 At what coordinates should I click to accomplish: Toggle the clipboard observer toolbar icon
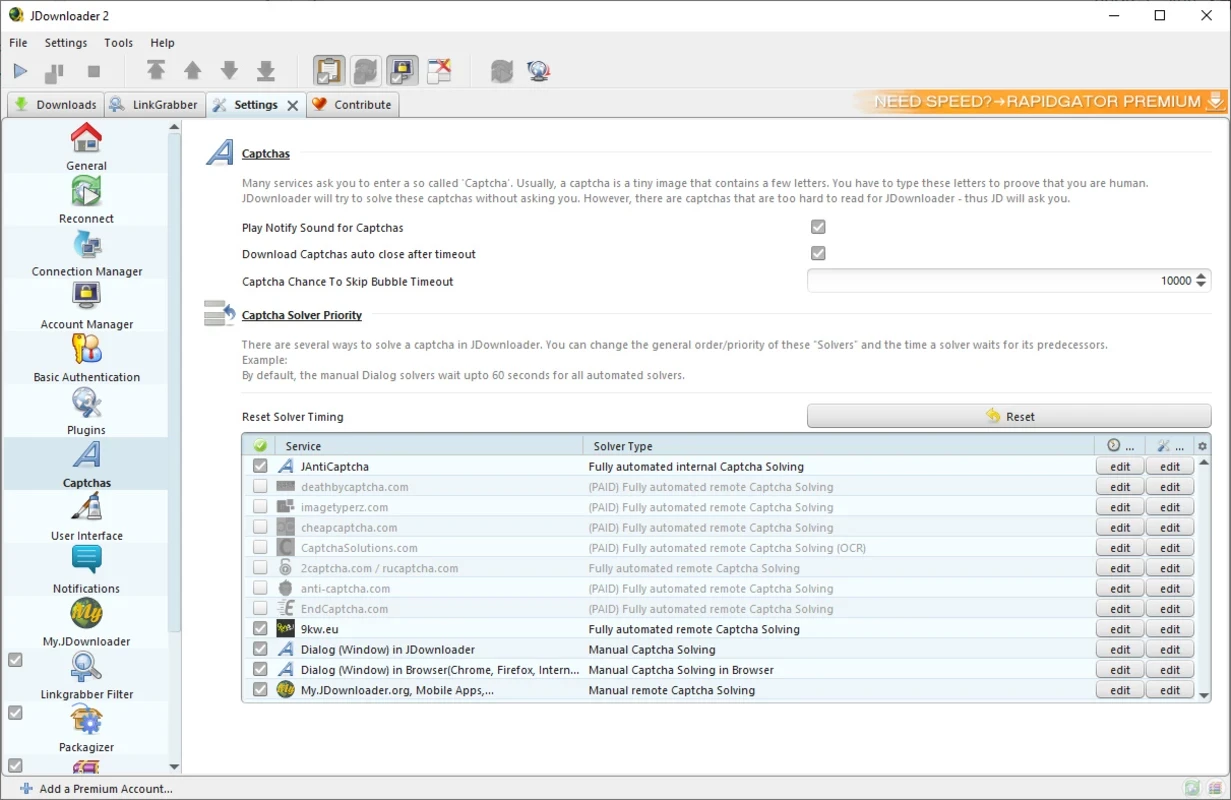click(329, 71)
